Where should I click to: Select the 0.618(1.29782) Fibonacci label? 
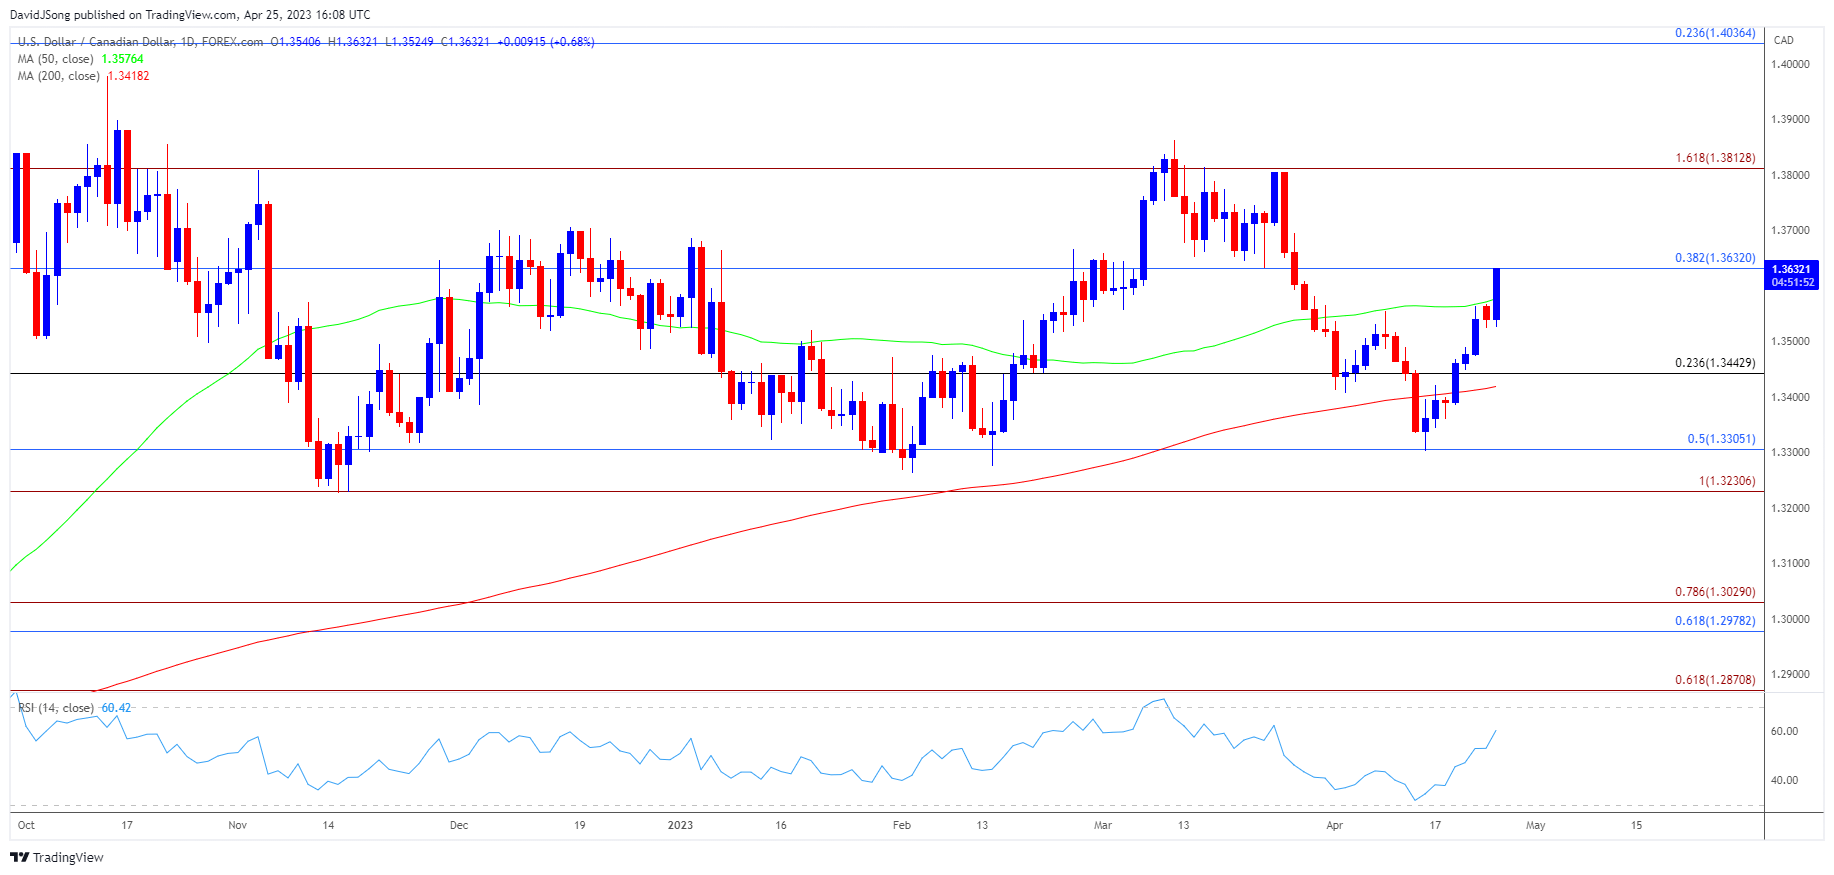[1715, 621]
